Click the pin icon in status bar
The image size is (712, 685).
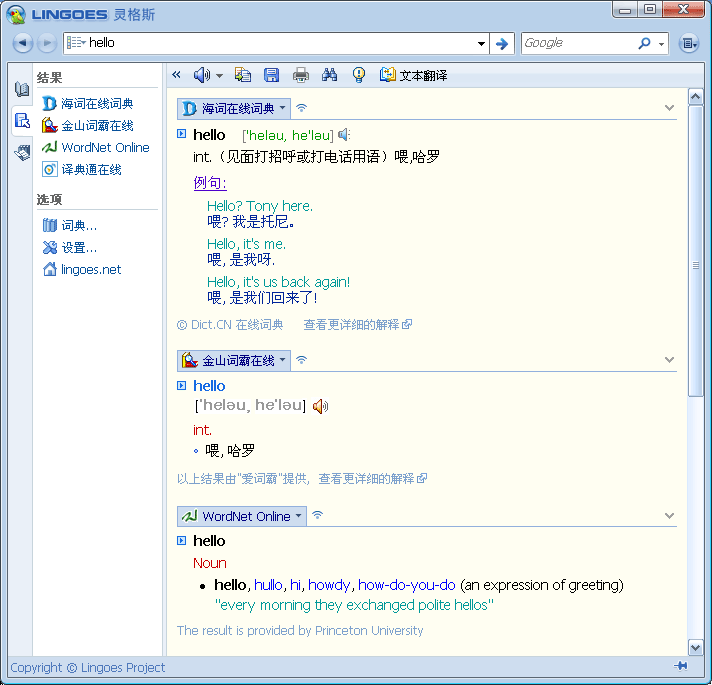681,666
